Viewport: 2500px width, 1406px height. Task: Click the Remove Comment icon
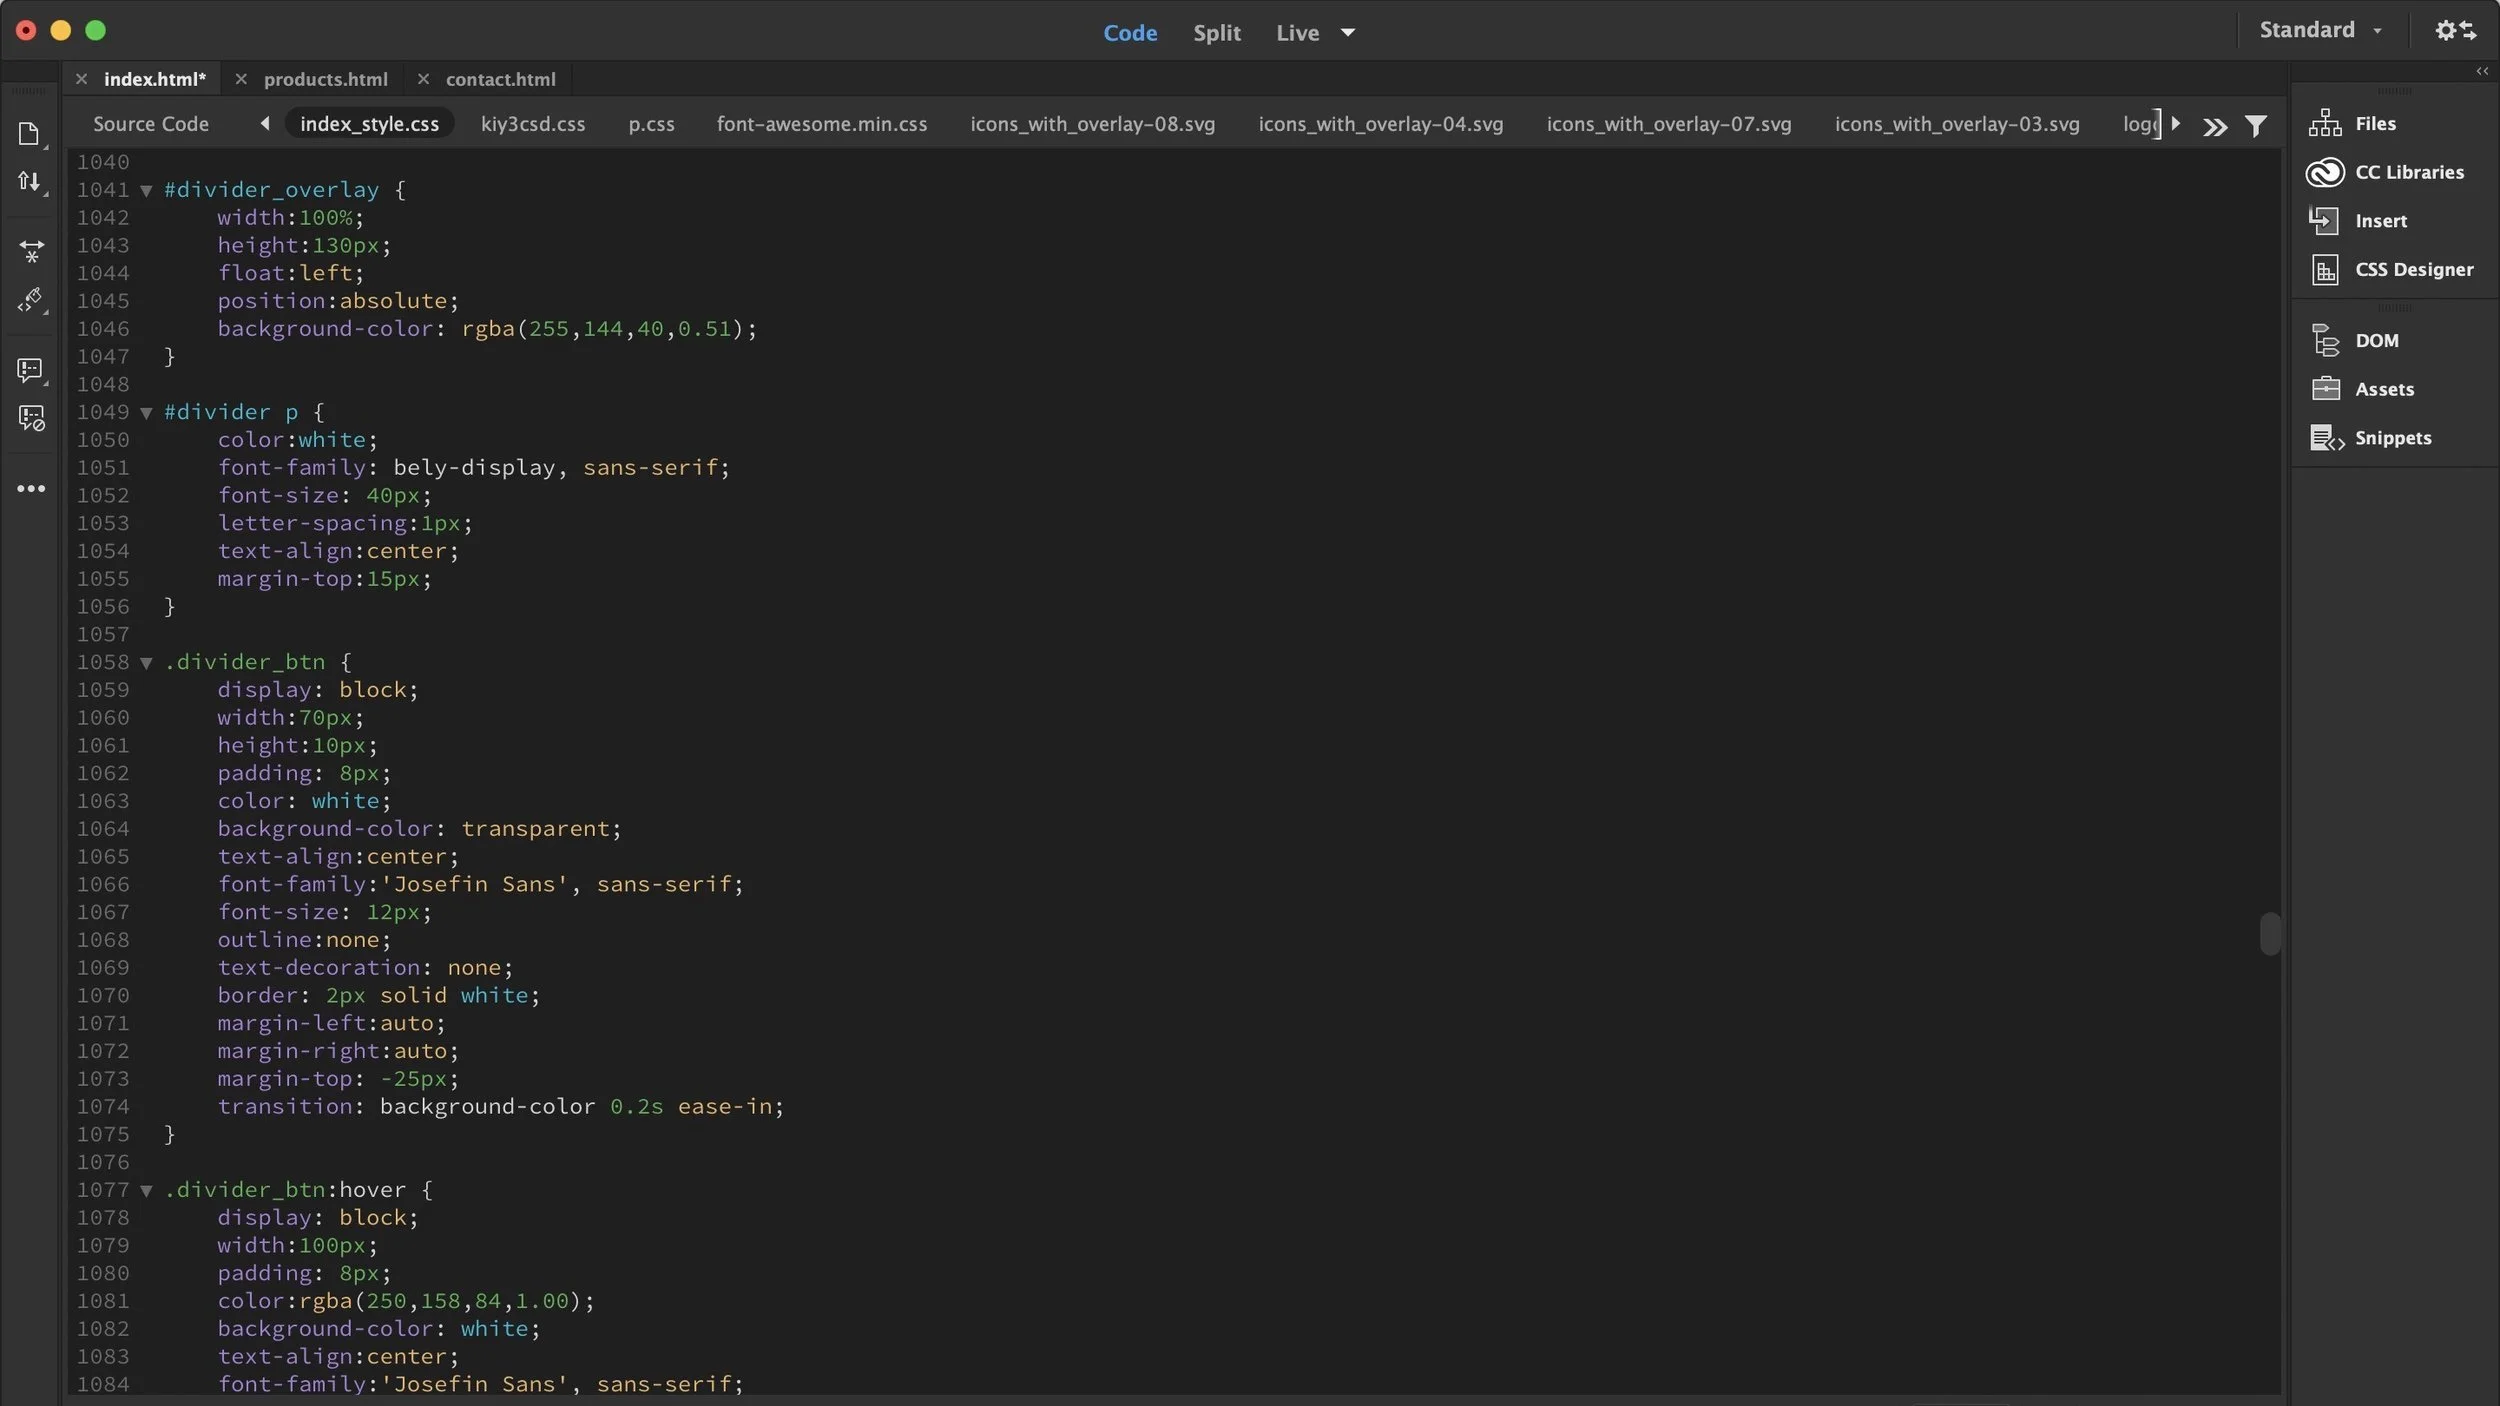pyautogui.click(x=31, y=418)
